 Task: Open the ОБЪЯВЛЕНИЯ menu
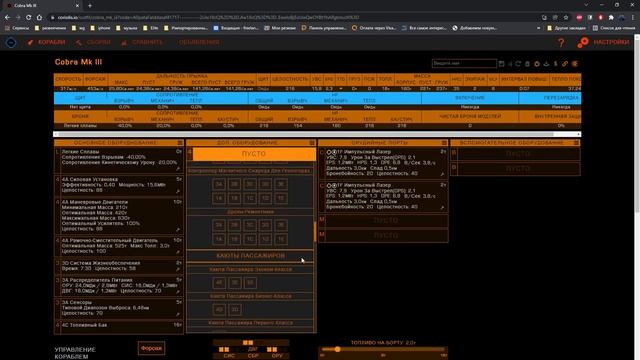point(199,42)
